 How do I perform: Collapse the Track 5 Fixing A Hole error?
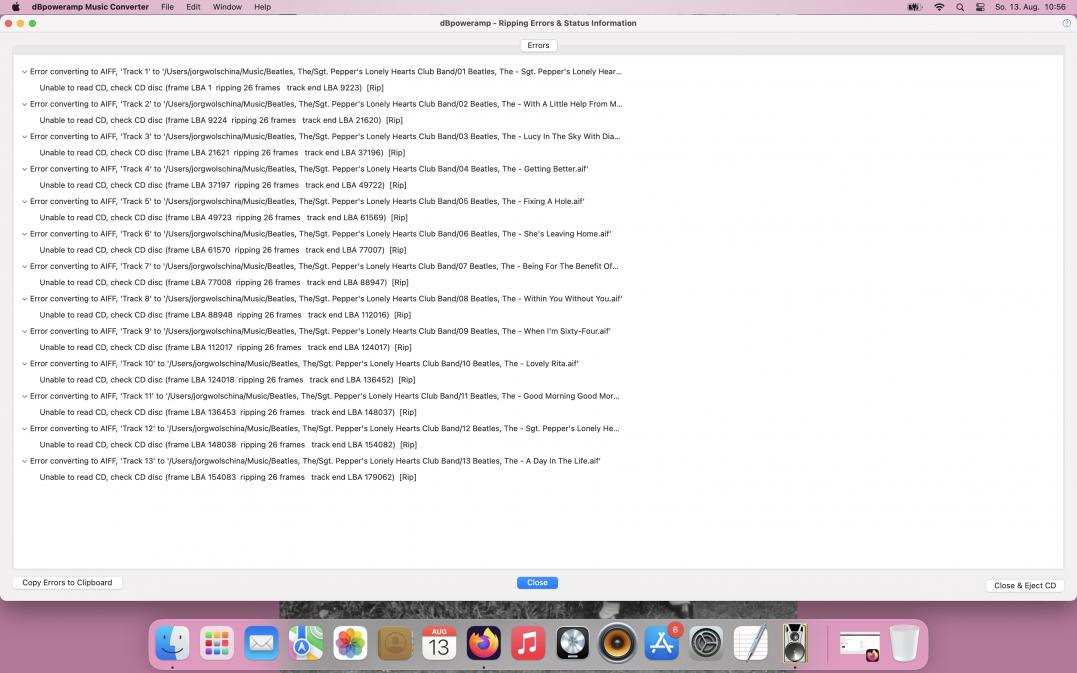coord(24,202)
